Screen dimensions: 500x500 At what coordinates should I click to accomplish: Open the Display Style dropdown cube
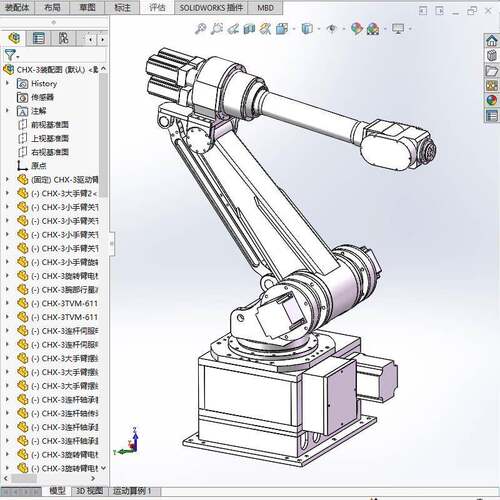(307, 29)
